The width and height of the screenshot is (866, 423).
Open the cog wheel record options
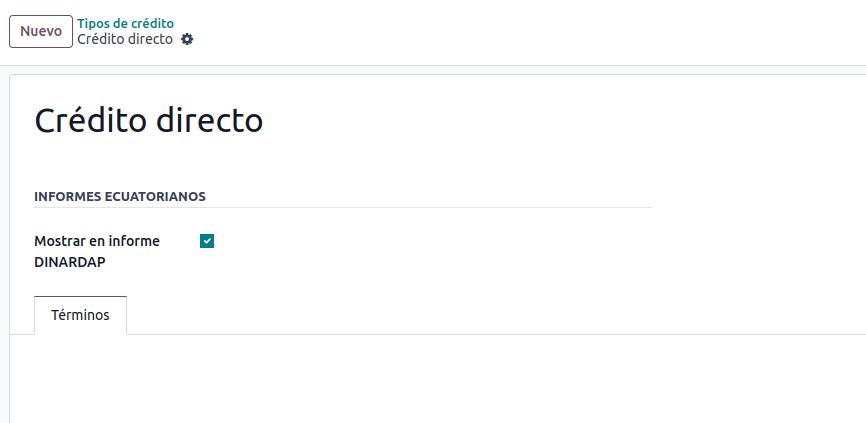click(x=187, y=39)
